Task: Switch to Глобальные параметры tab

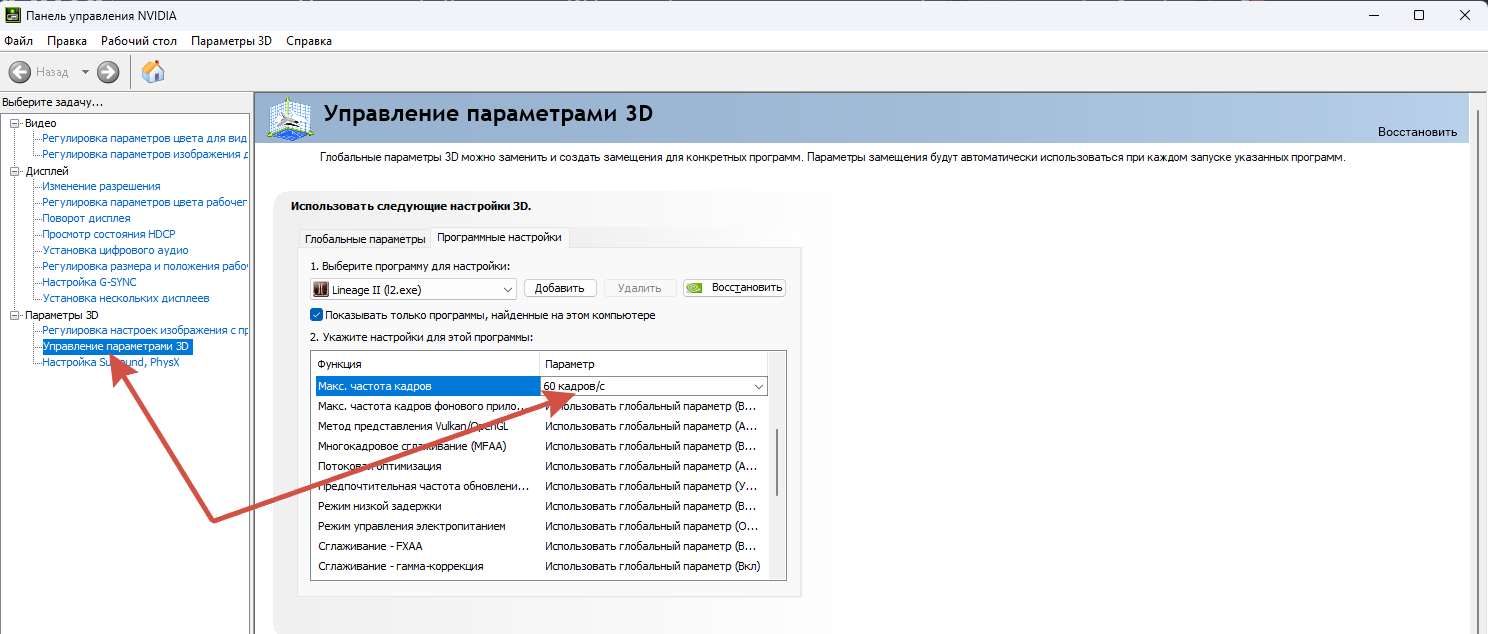Action: (365, 239)
